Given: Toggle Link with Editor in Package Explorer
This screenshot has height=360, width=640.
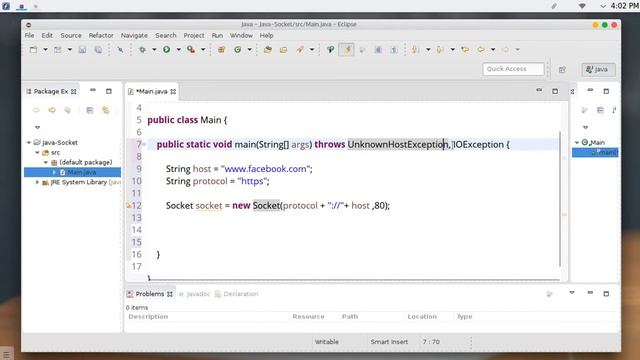Looking at the screenshot, I should tap(106, 110).
